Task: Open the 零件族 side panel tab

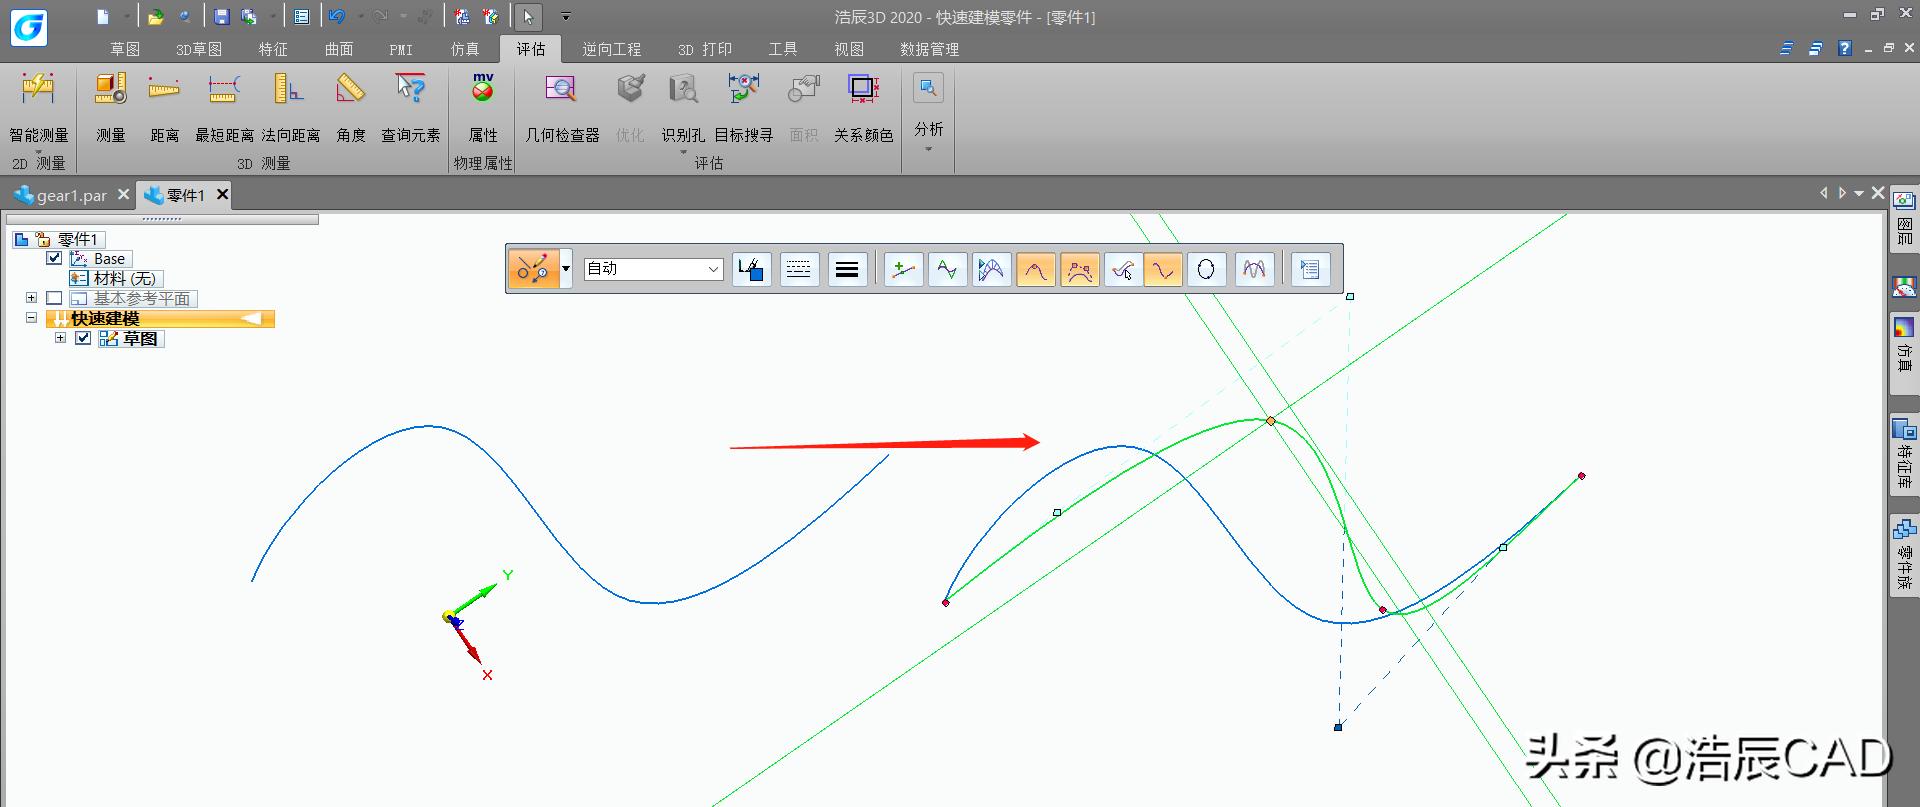Action: [x=1903, y=555]
